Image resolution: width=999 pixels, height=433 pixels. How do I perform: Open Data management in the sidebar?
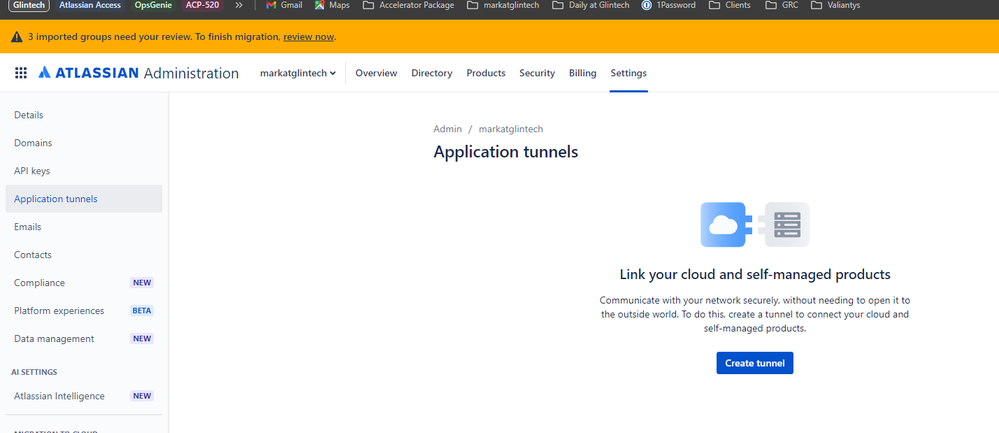(83, 339)
